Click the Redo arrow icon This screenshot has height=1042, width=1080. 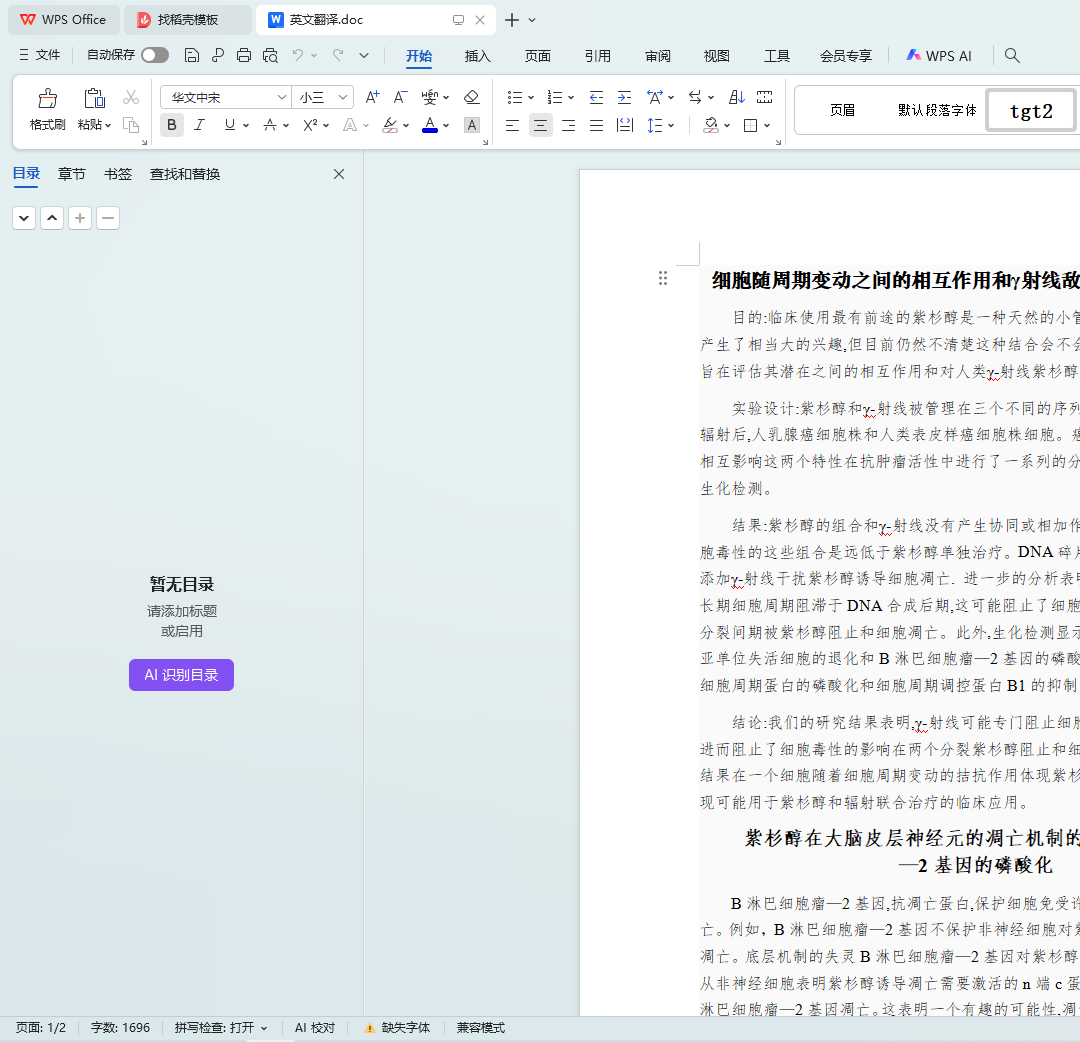click(x=338, y=55)
